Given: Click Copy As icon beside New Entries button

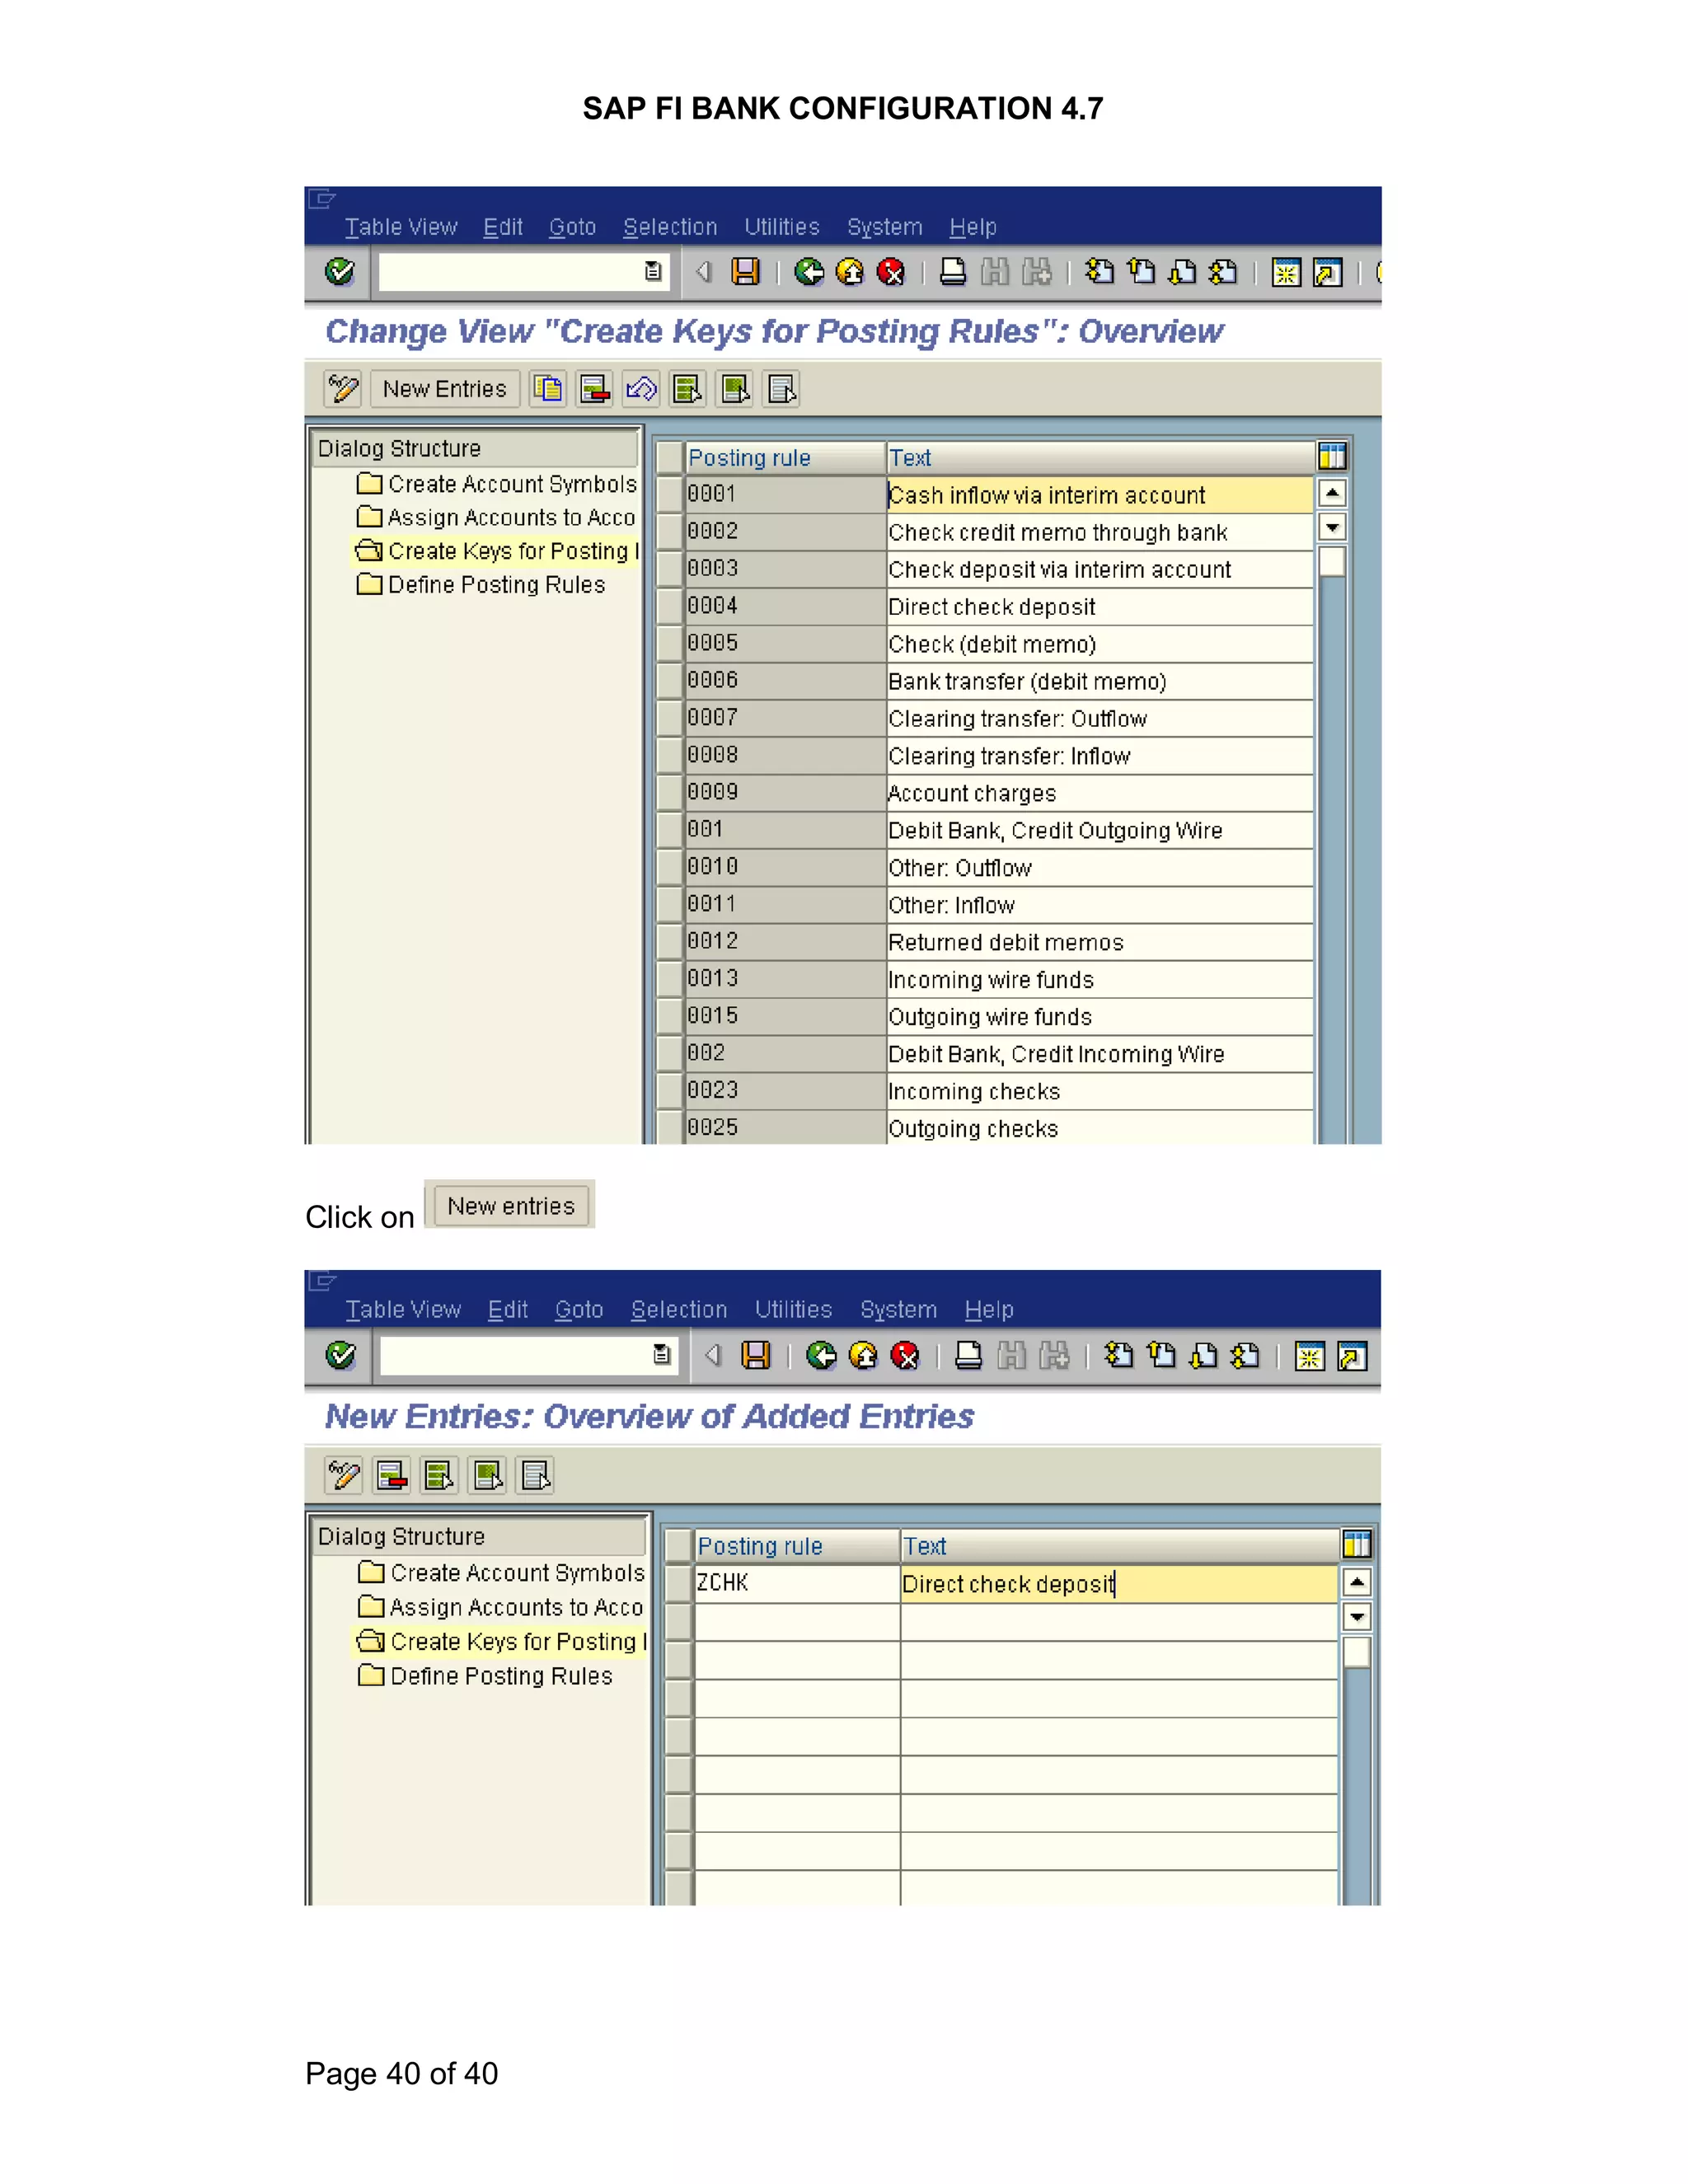Looking at the screenshot, I should (x=548, y=389).
